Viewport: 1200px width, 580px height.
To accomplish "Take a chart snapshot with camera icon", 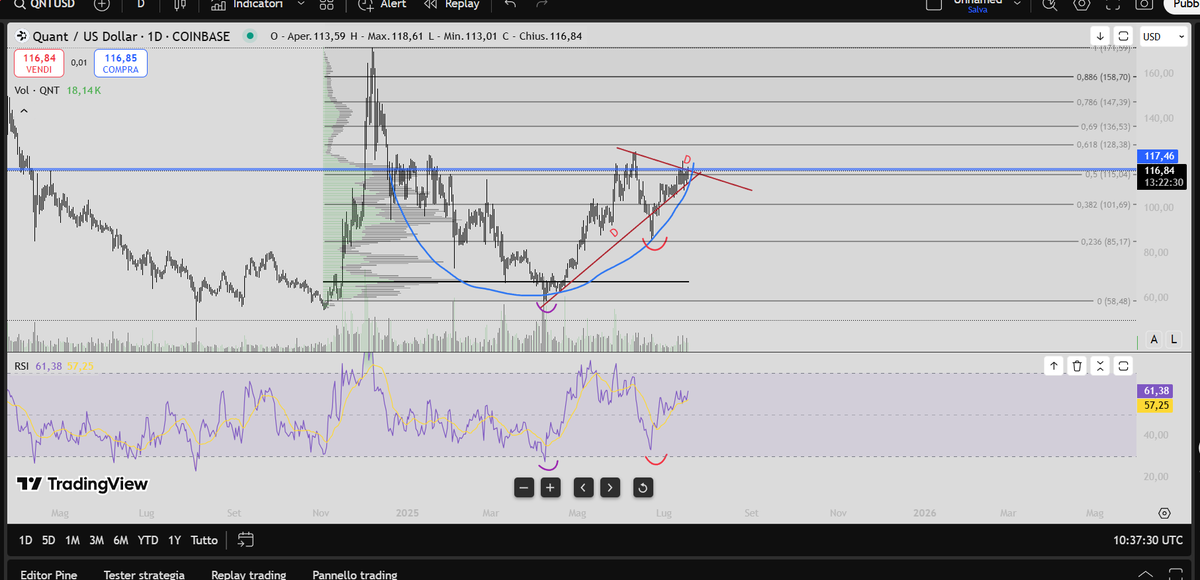I will coord(1145,4).
